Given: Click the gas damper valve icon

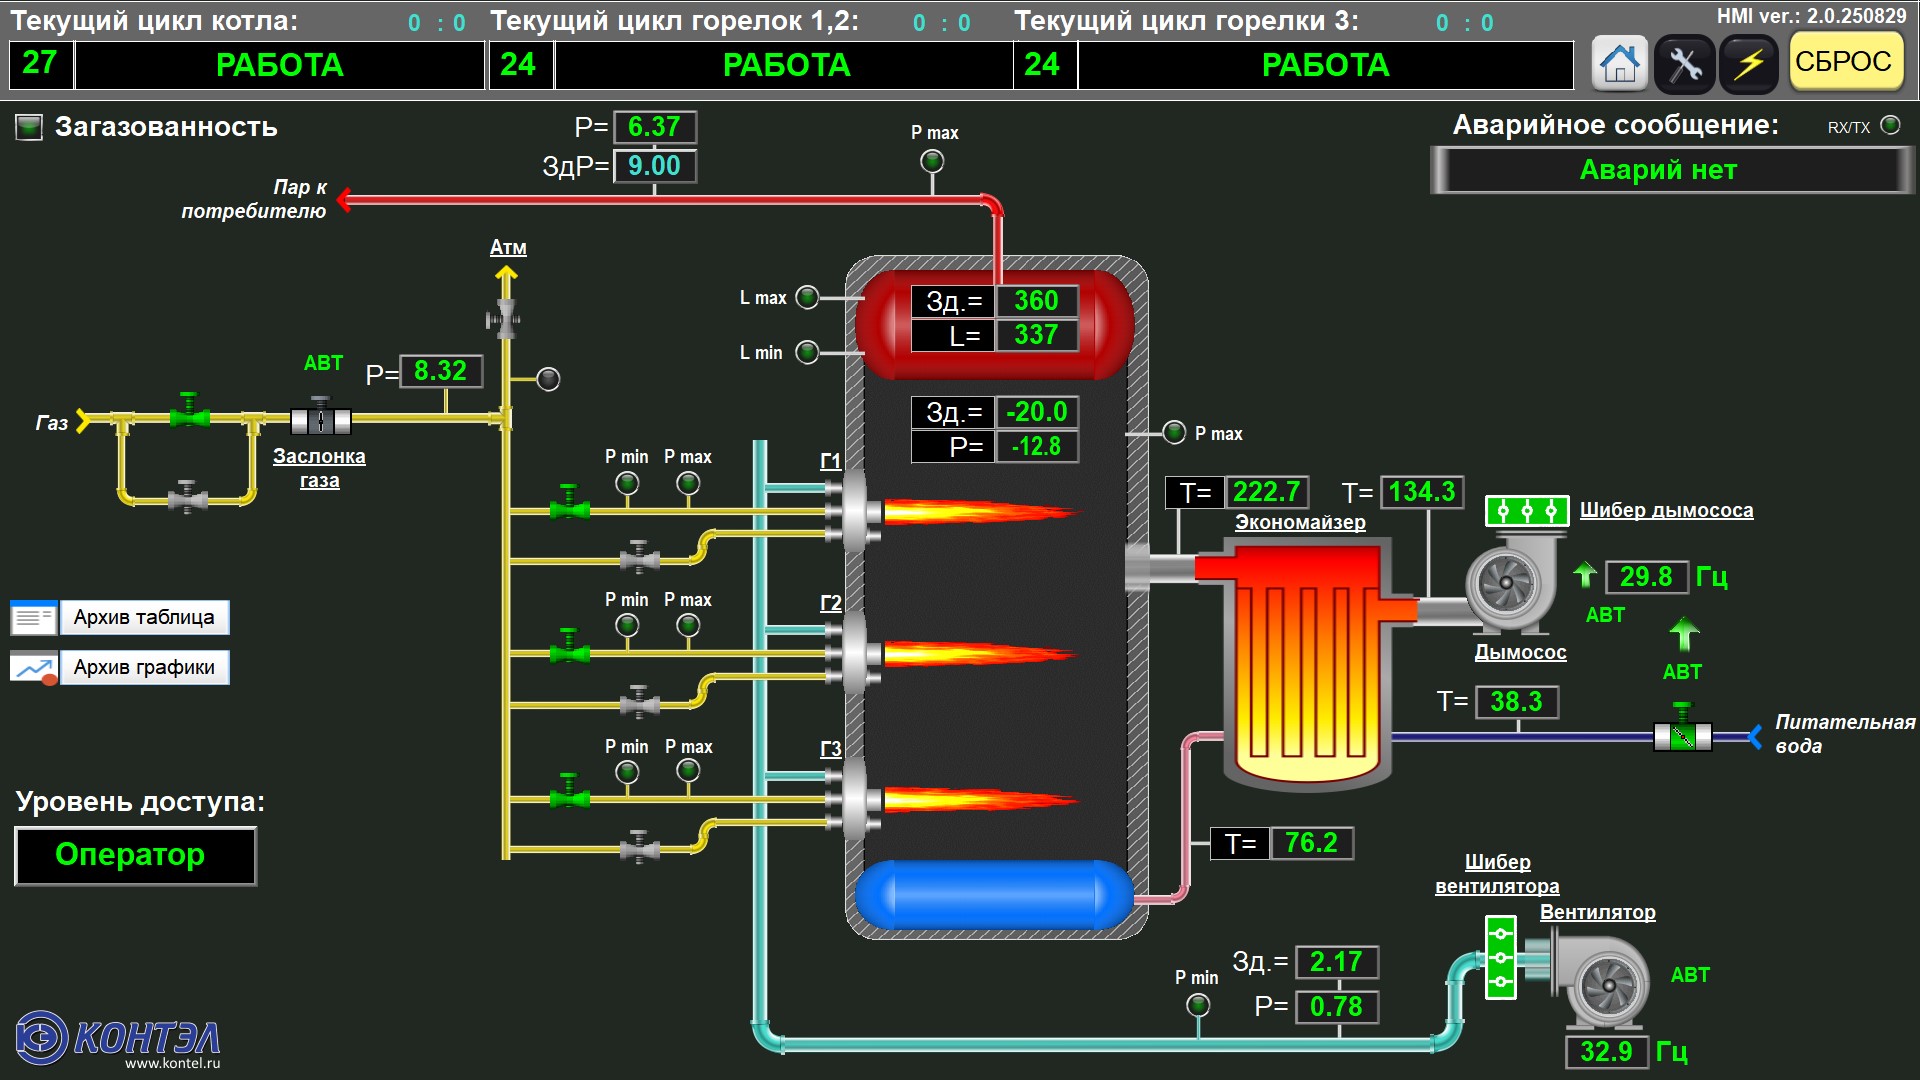Looking at the screenshot, I should point(321,419).
